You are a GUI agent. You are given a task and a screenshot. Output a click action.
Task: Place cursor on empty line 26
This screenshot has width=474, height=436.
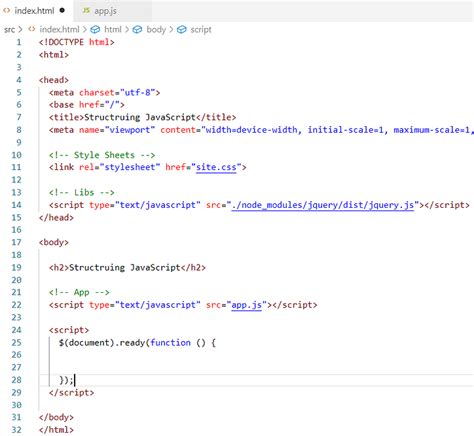tap(256, 355)
